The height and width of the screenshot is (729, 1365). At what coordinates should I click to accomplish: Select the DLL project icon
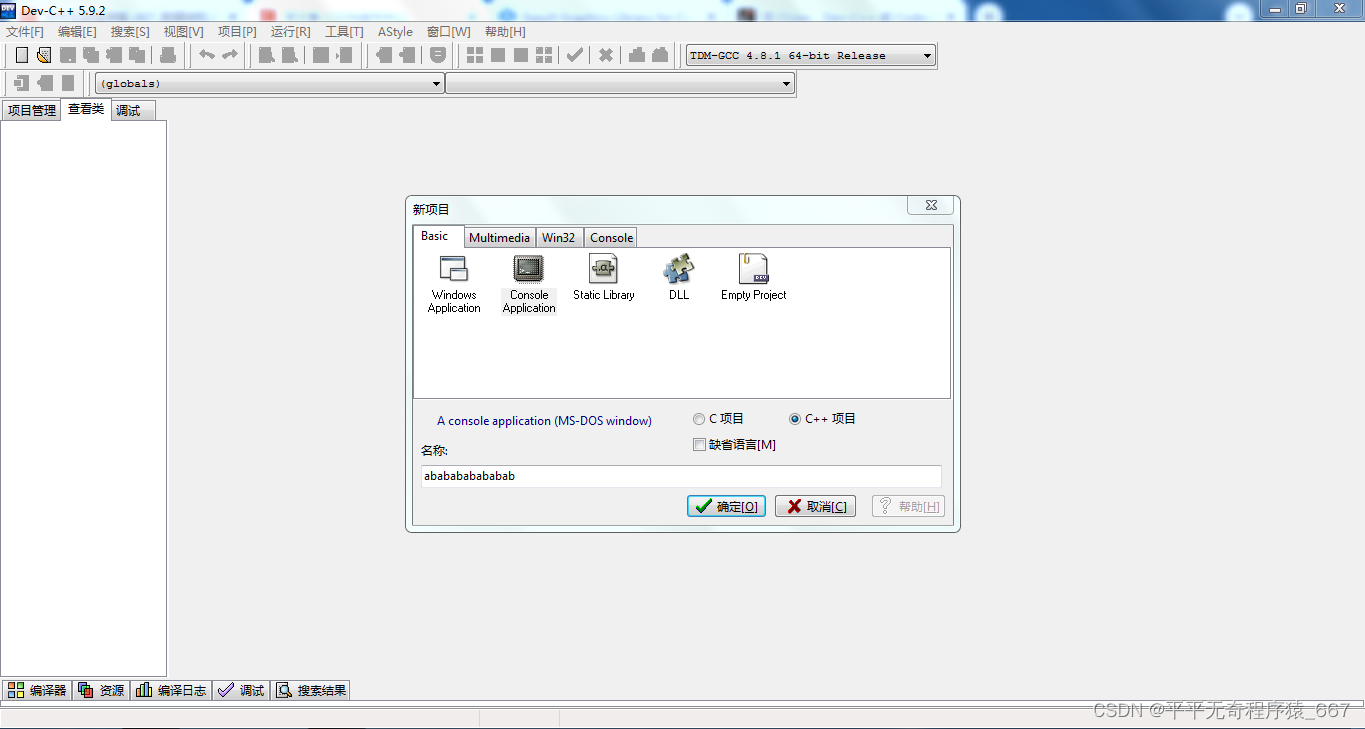(679, 278)
